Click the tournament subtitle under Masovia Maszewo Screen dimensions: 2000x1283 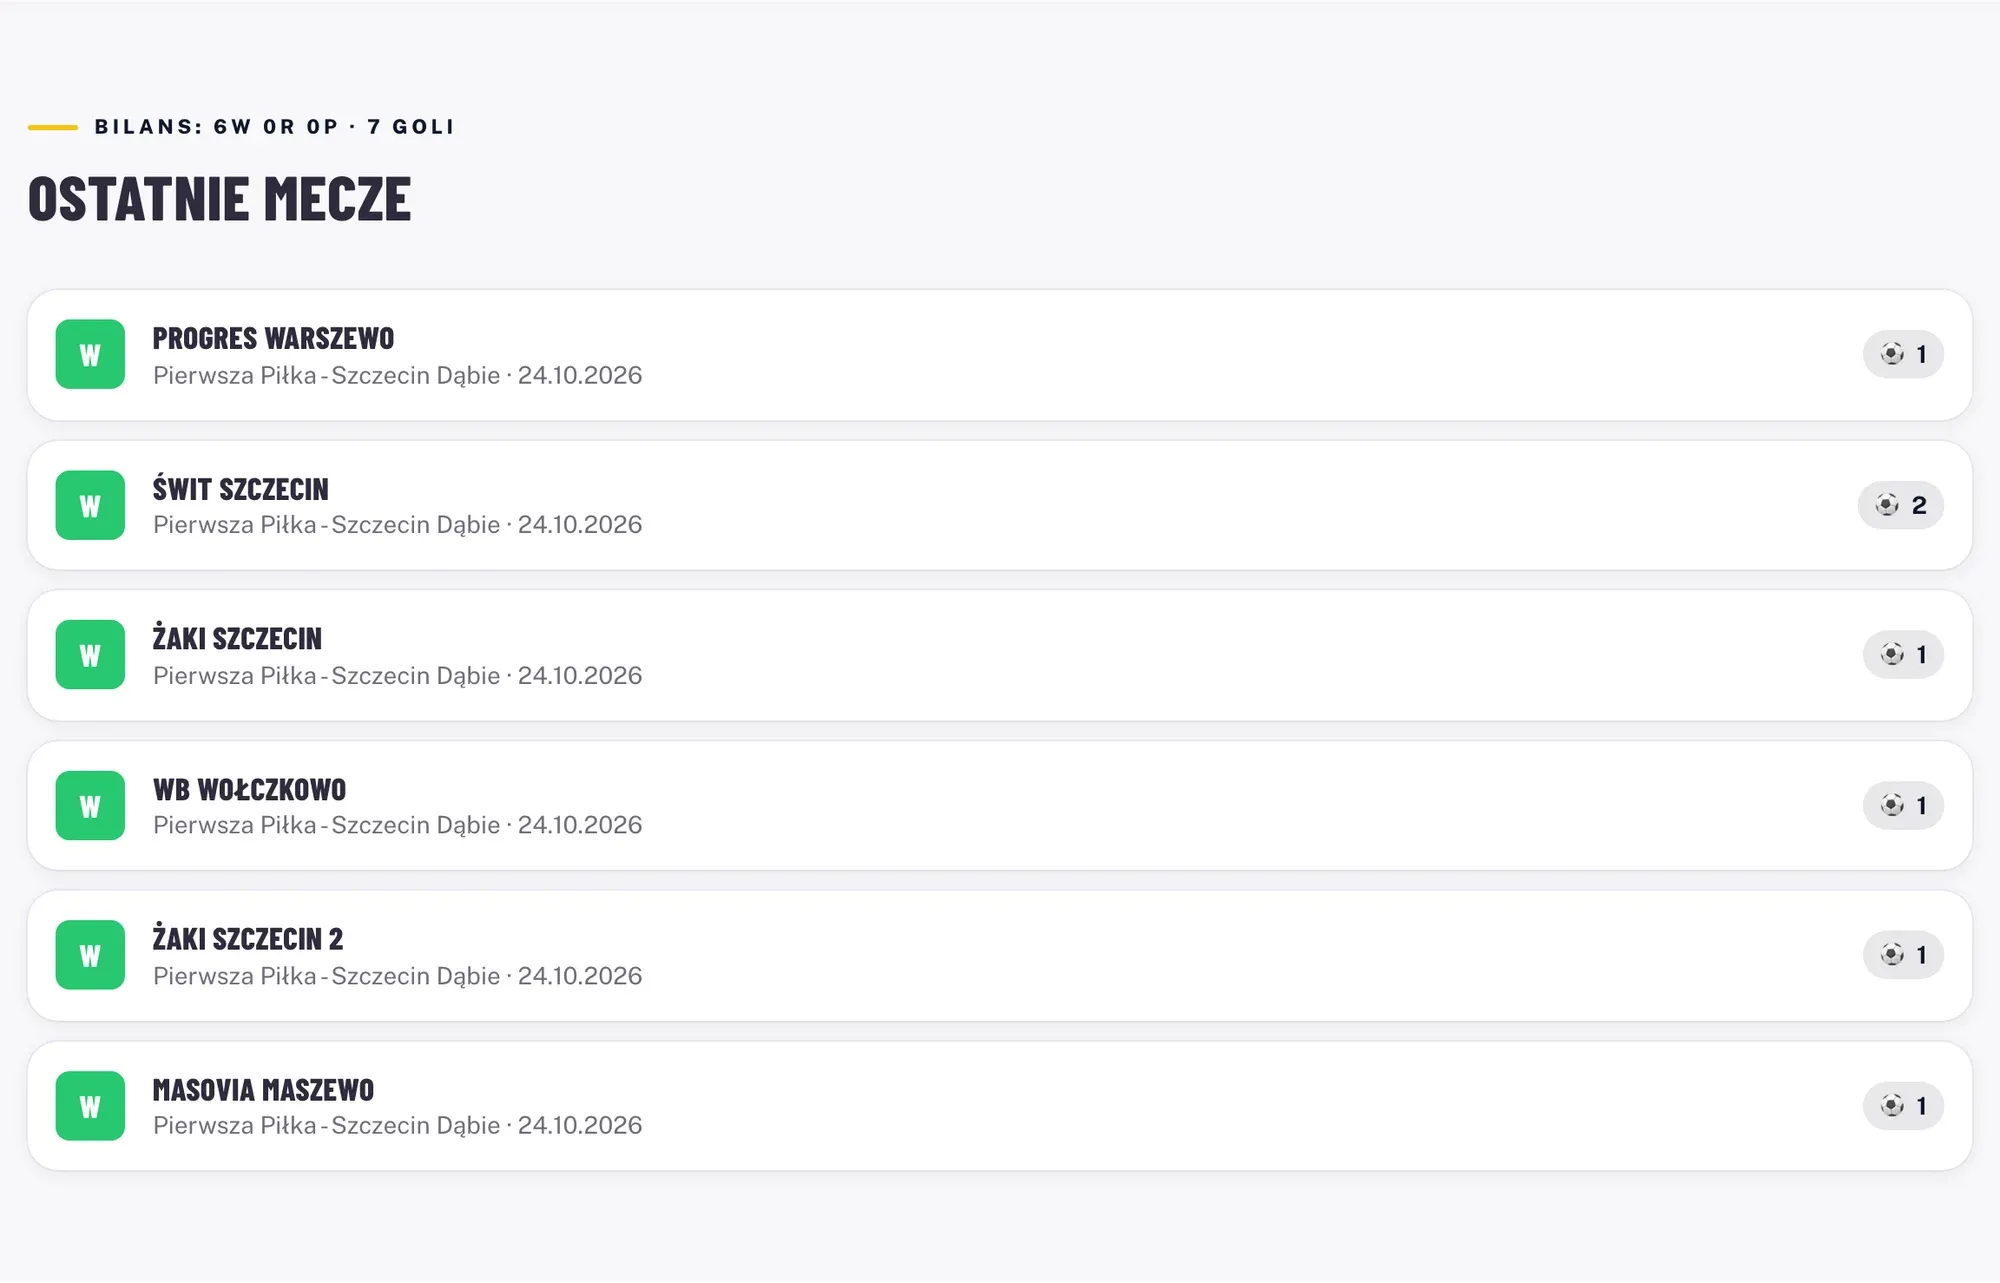pos(397,1125)
